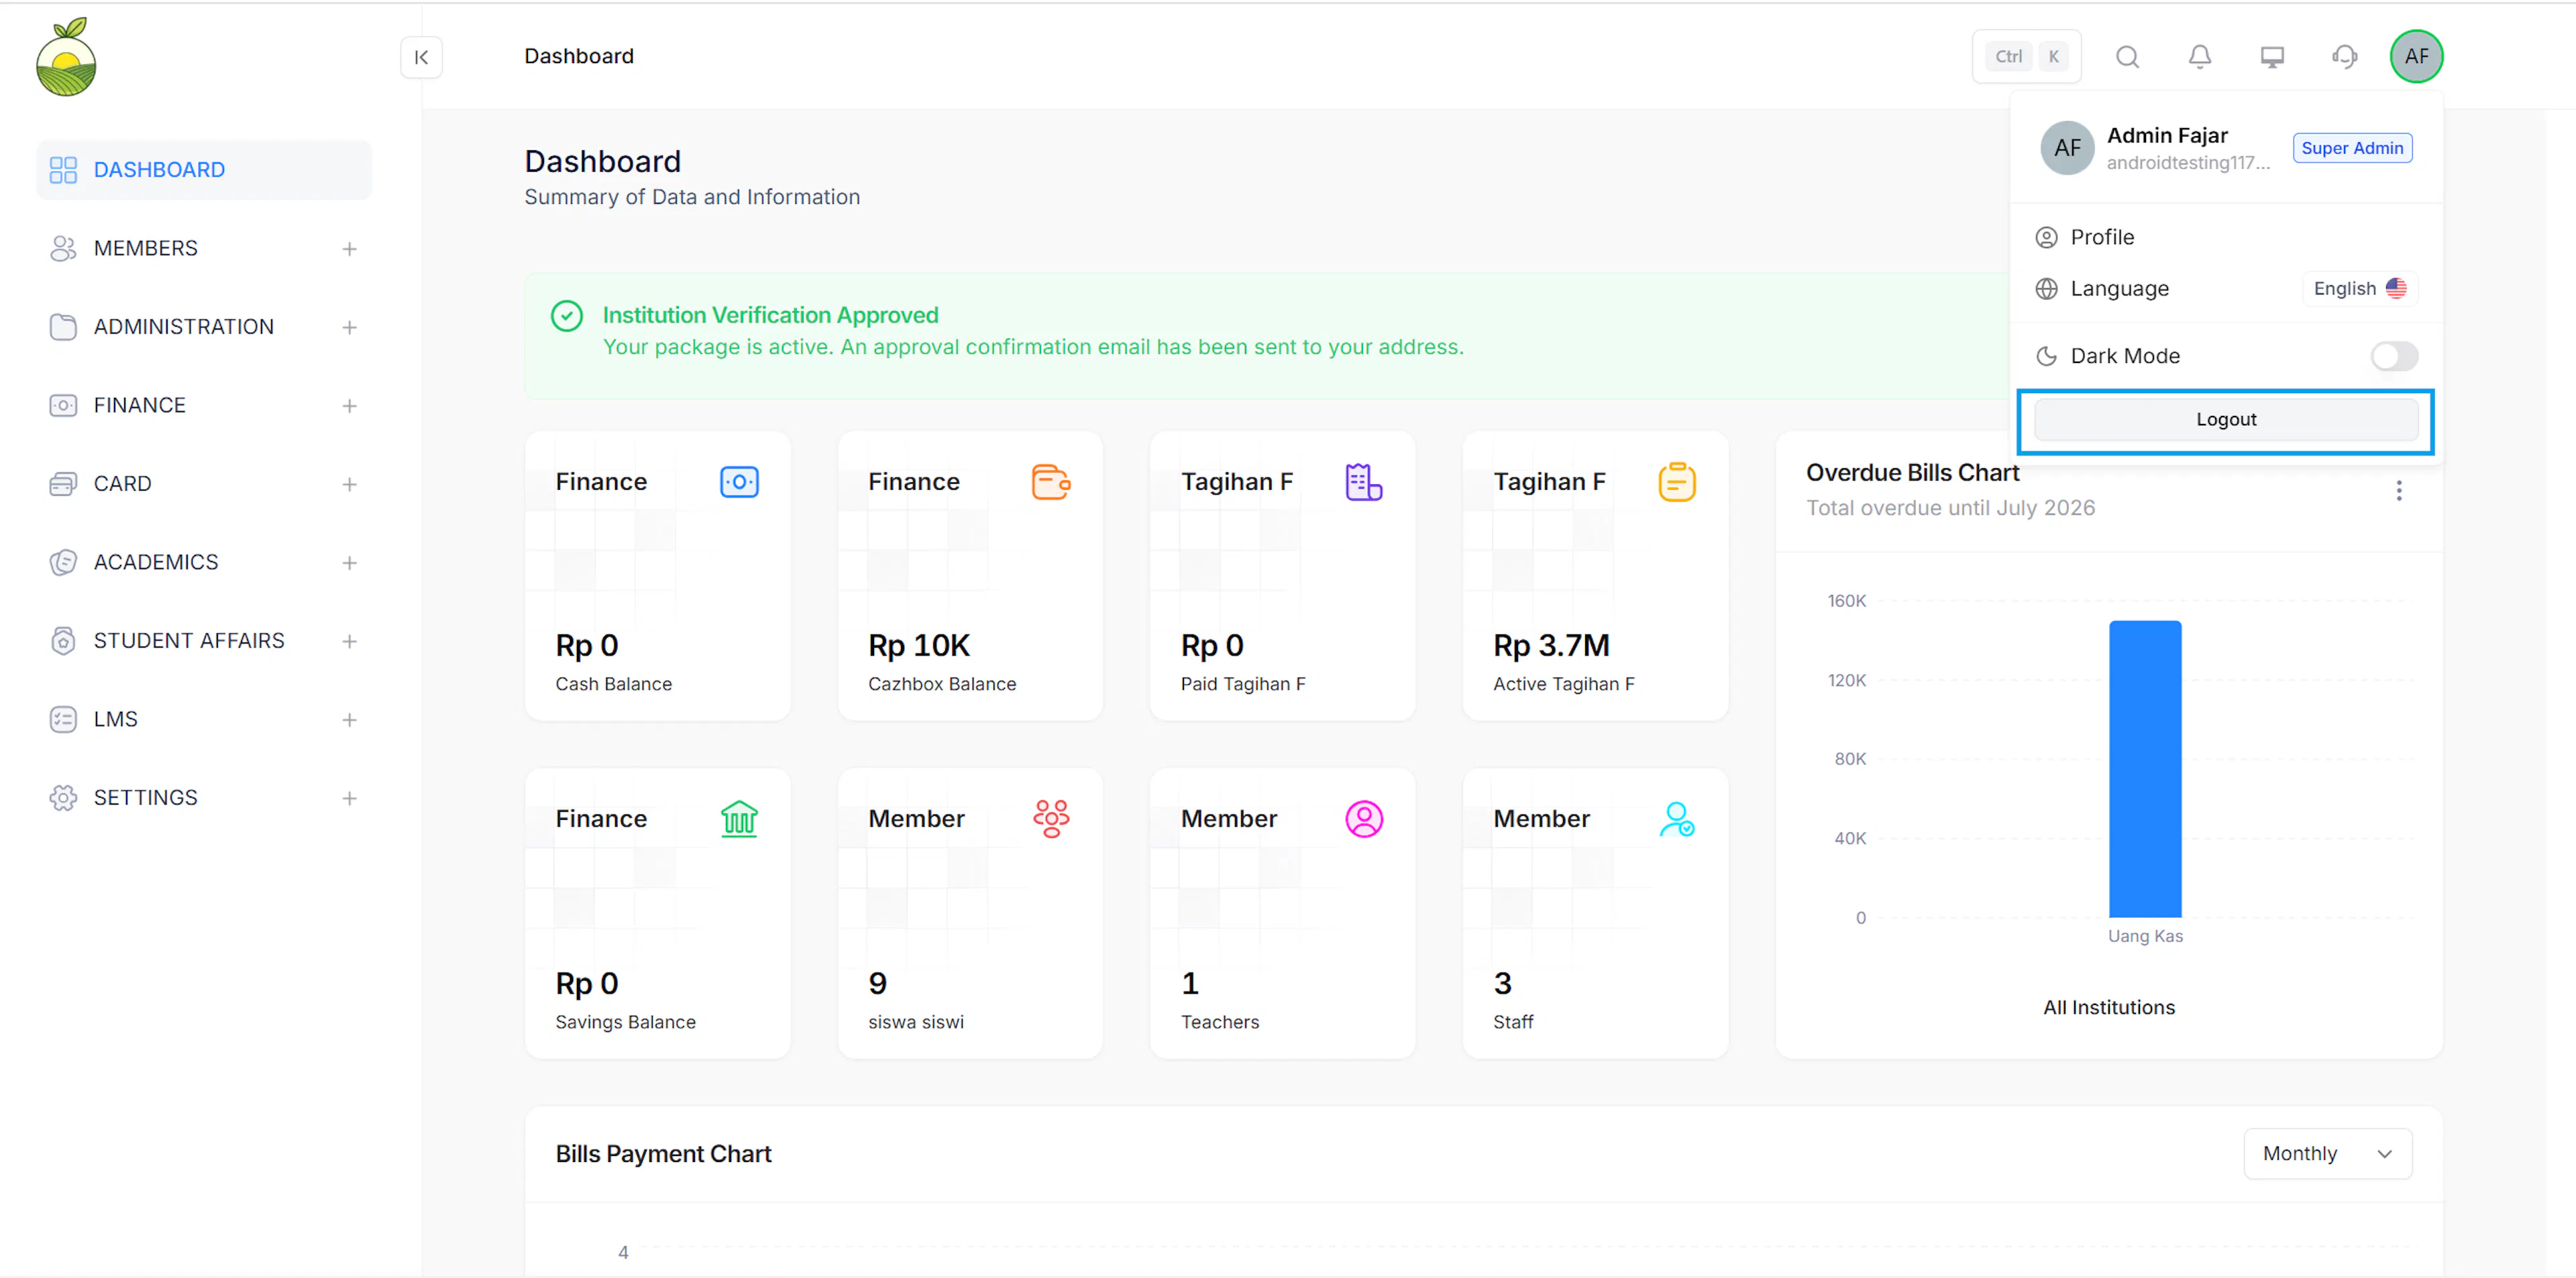Click the yellow clipboard icon on Active Tagihan F
Viewport: 2576px width, 1278px height.
[x=1676, y=482]
